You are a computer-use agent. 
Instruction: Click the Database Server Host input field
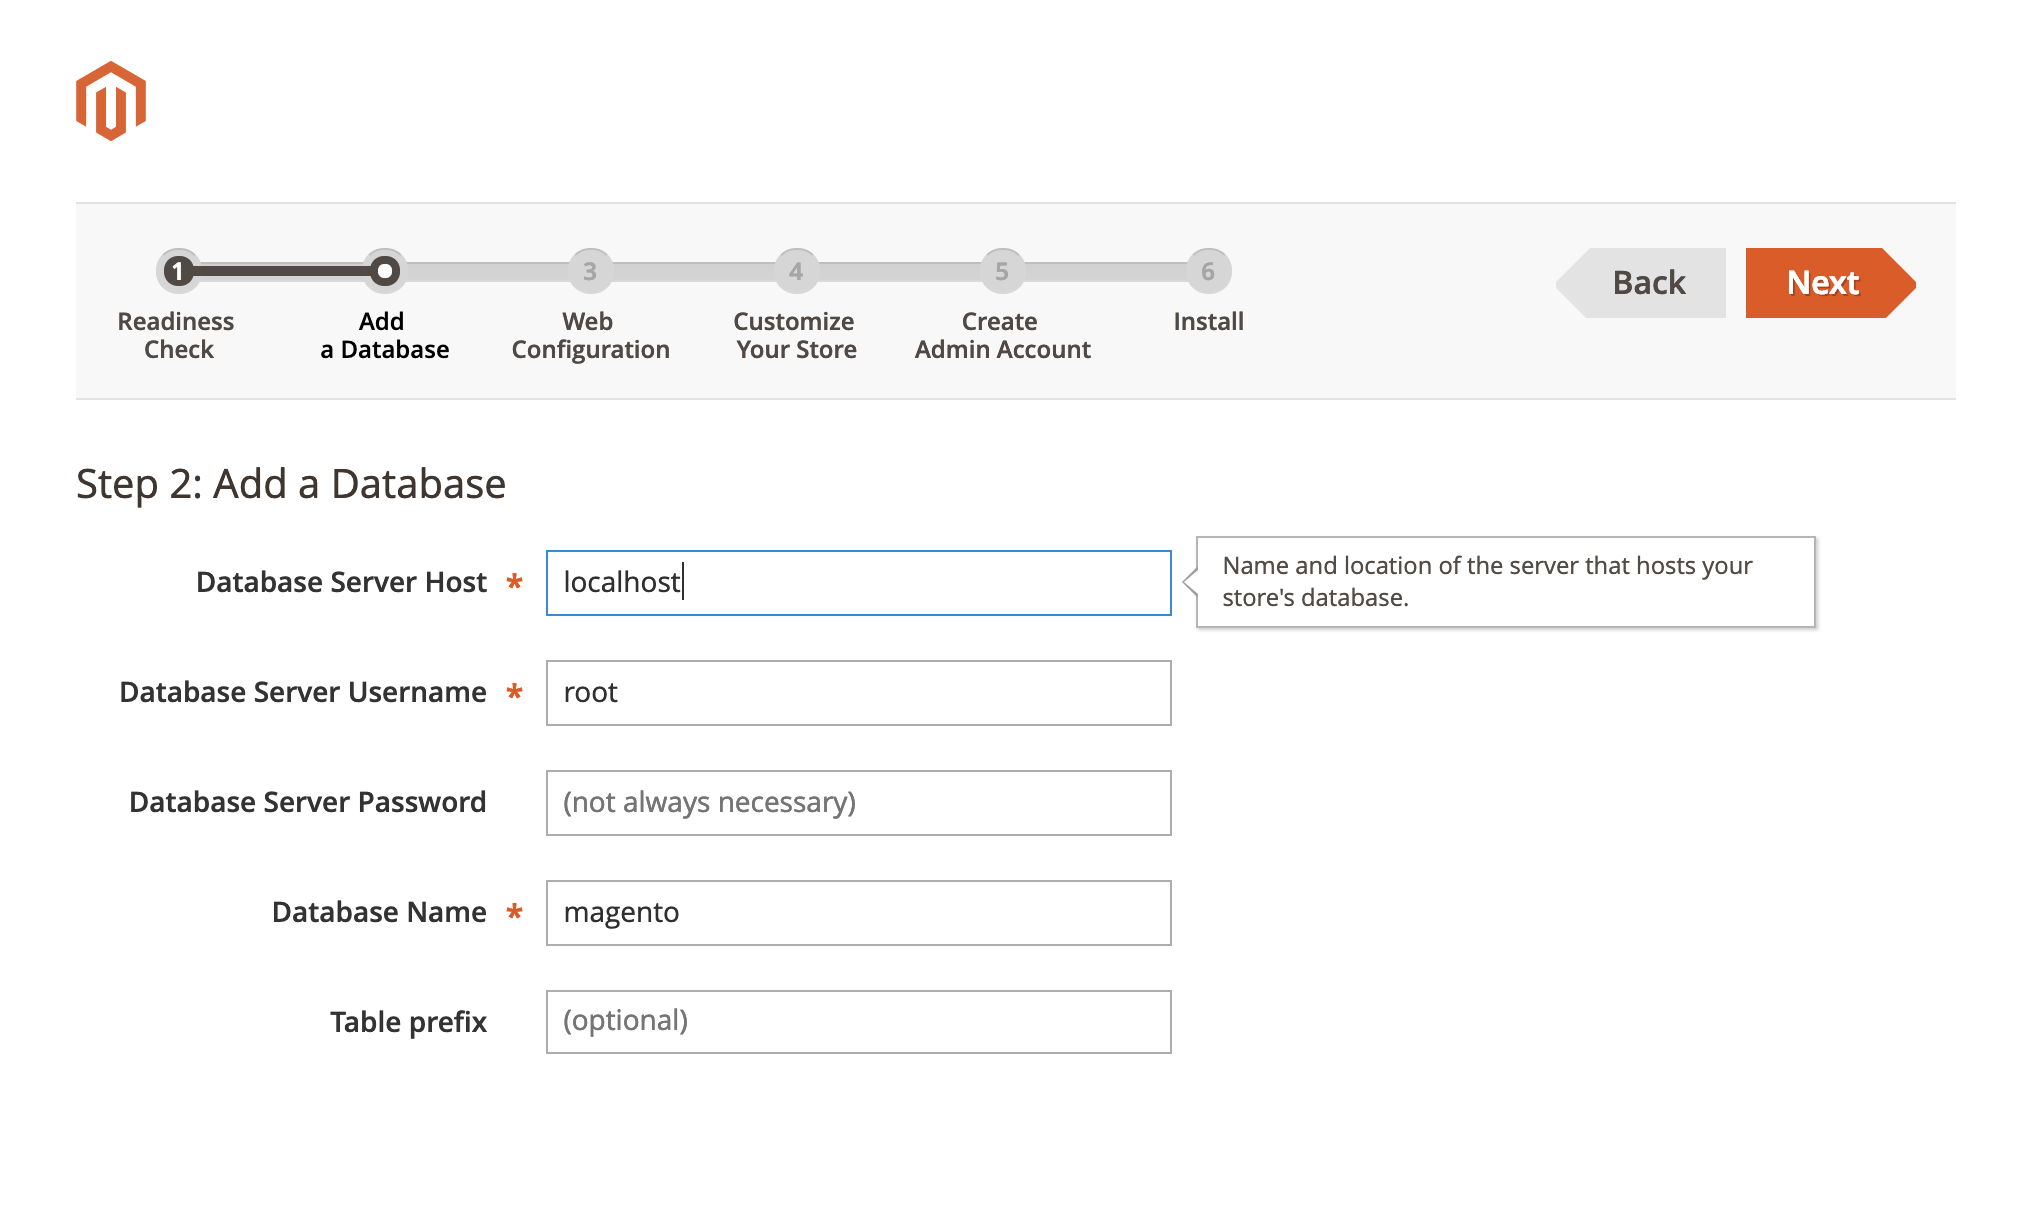pyautogui.click(x=857, y=582)
